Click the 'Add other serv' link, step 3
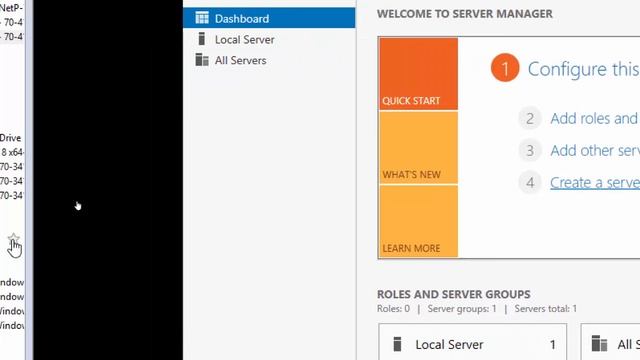This screenshot has height=360, width=640. coord(595,151)
